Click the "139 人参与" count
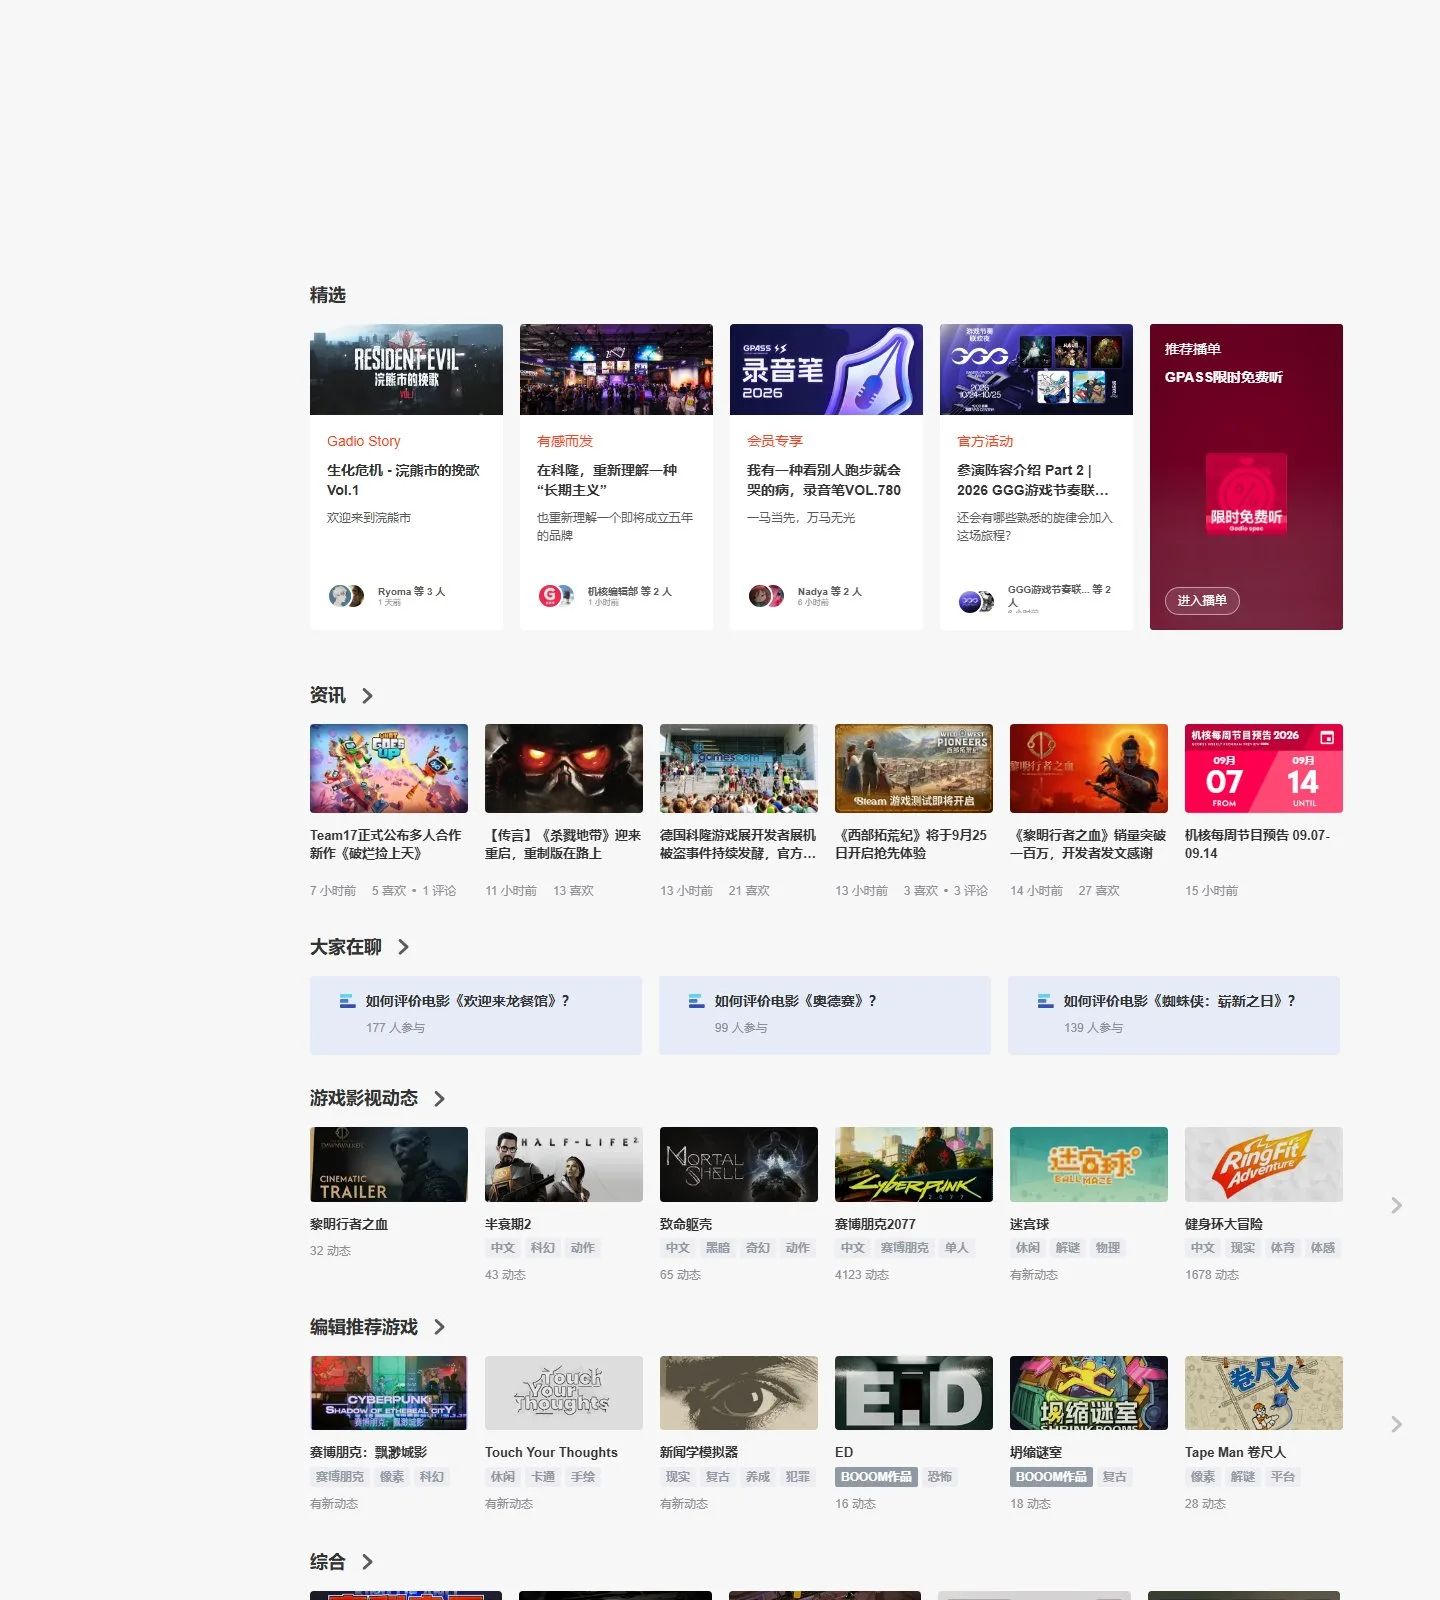The height and width of the screenshot is (1600, 1440). tap(1094, 1028)
